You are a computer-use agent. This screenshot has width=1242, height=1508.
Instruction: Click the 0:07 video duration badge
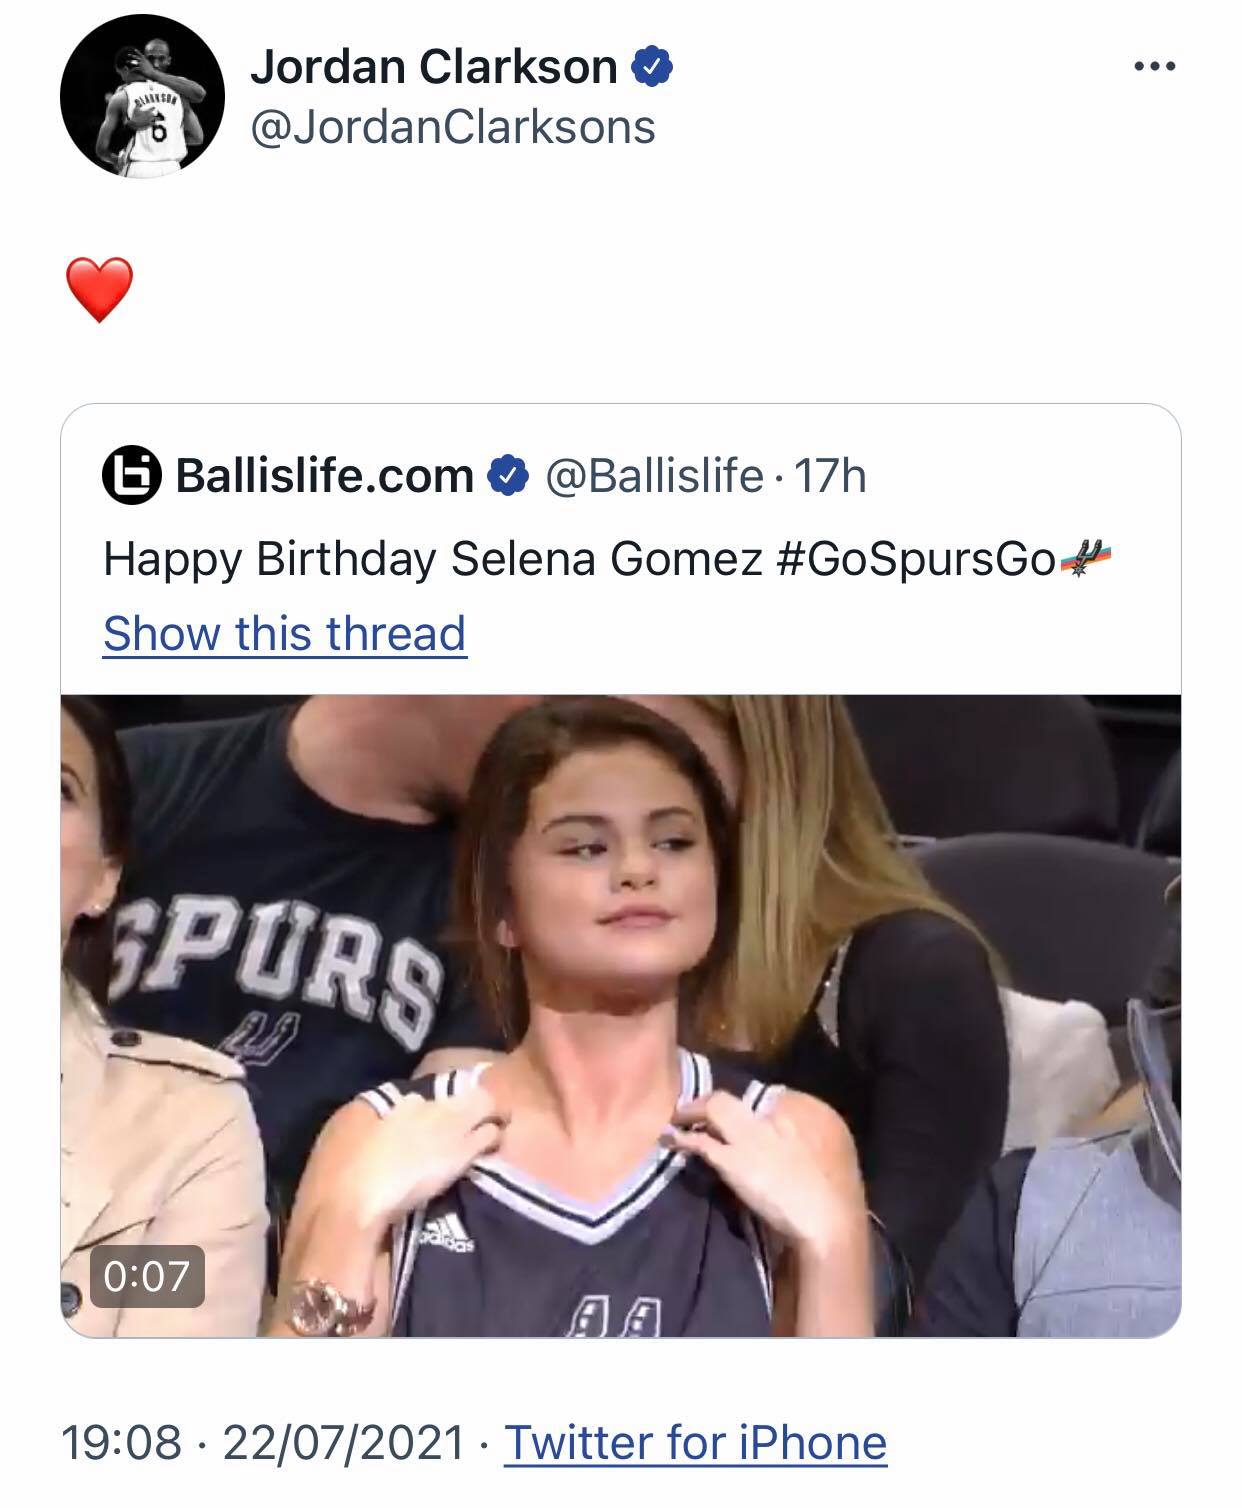coord(147,1275)
